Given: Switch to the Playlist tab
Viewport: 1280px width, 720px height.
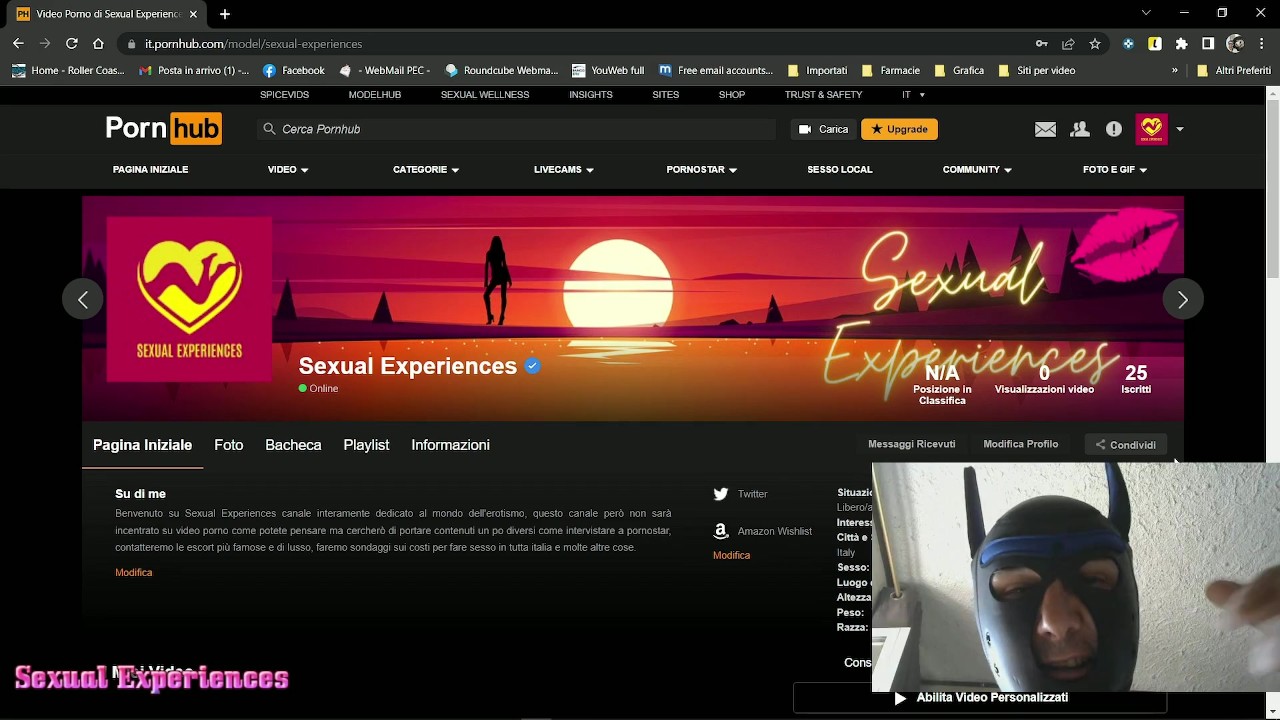Looking at the screenshot, I should click(366, 445).
